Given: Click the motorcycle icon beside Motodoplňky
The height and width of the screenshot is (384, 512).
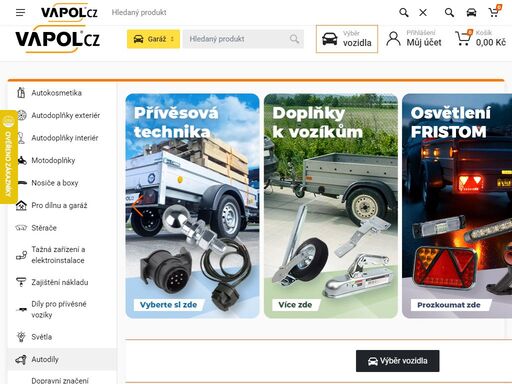Looking at the screenshot, I should pyautogui.click(x=22, y=160).
